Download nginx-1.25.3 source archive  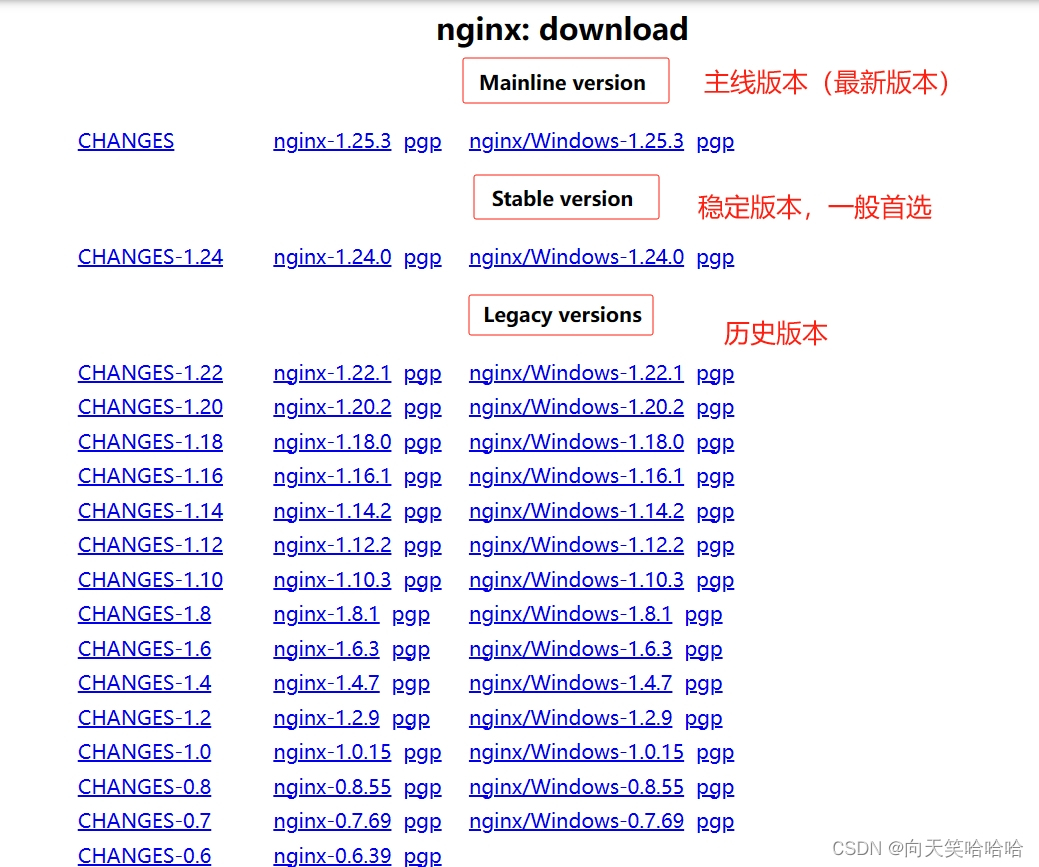coord(332,141)
